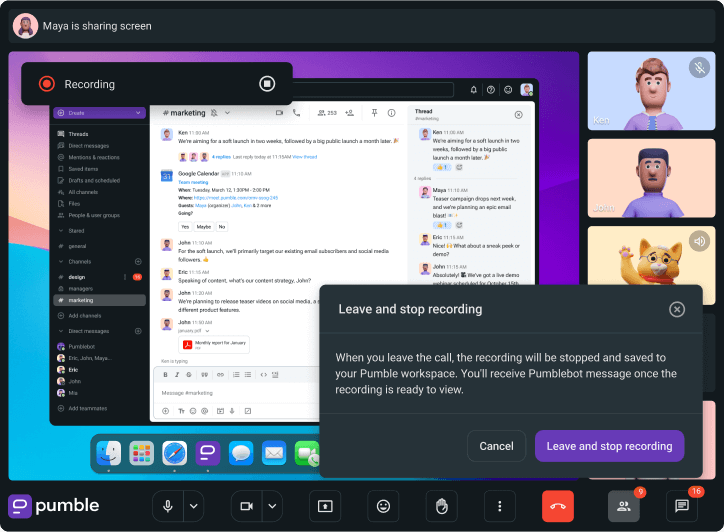Click Yes on the calendar invite
This screenshot has height=532, width=724.
185,227
